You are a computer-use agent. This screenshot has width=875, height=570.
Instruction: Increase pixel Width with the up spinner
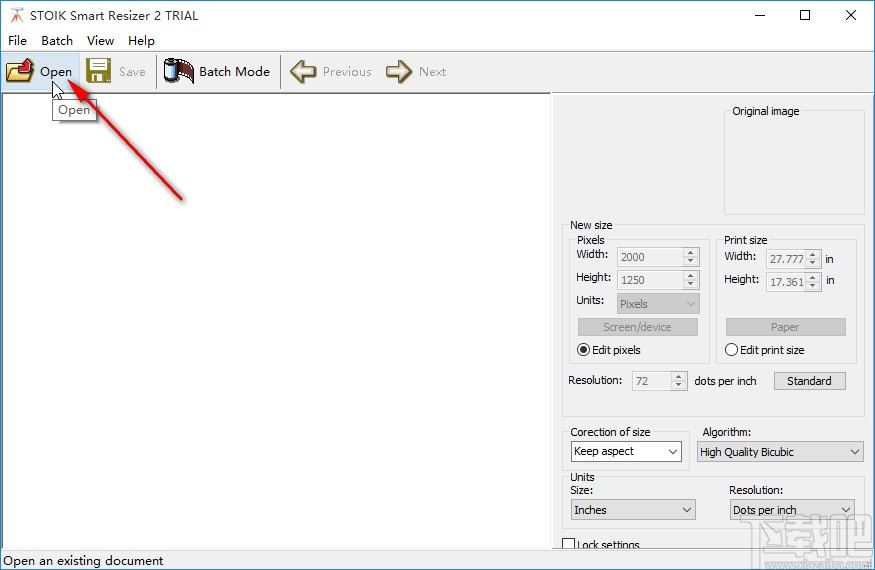[x=691, y=252]
